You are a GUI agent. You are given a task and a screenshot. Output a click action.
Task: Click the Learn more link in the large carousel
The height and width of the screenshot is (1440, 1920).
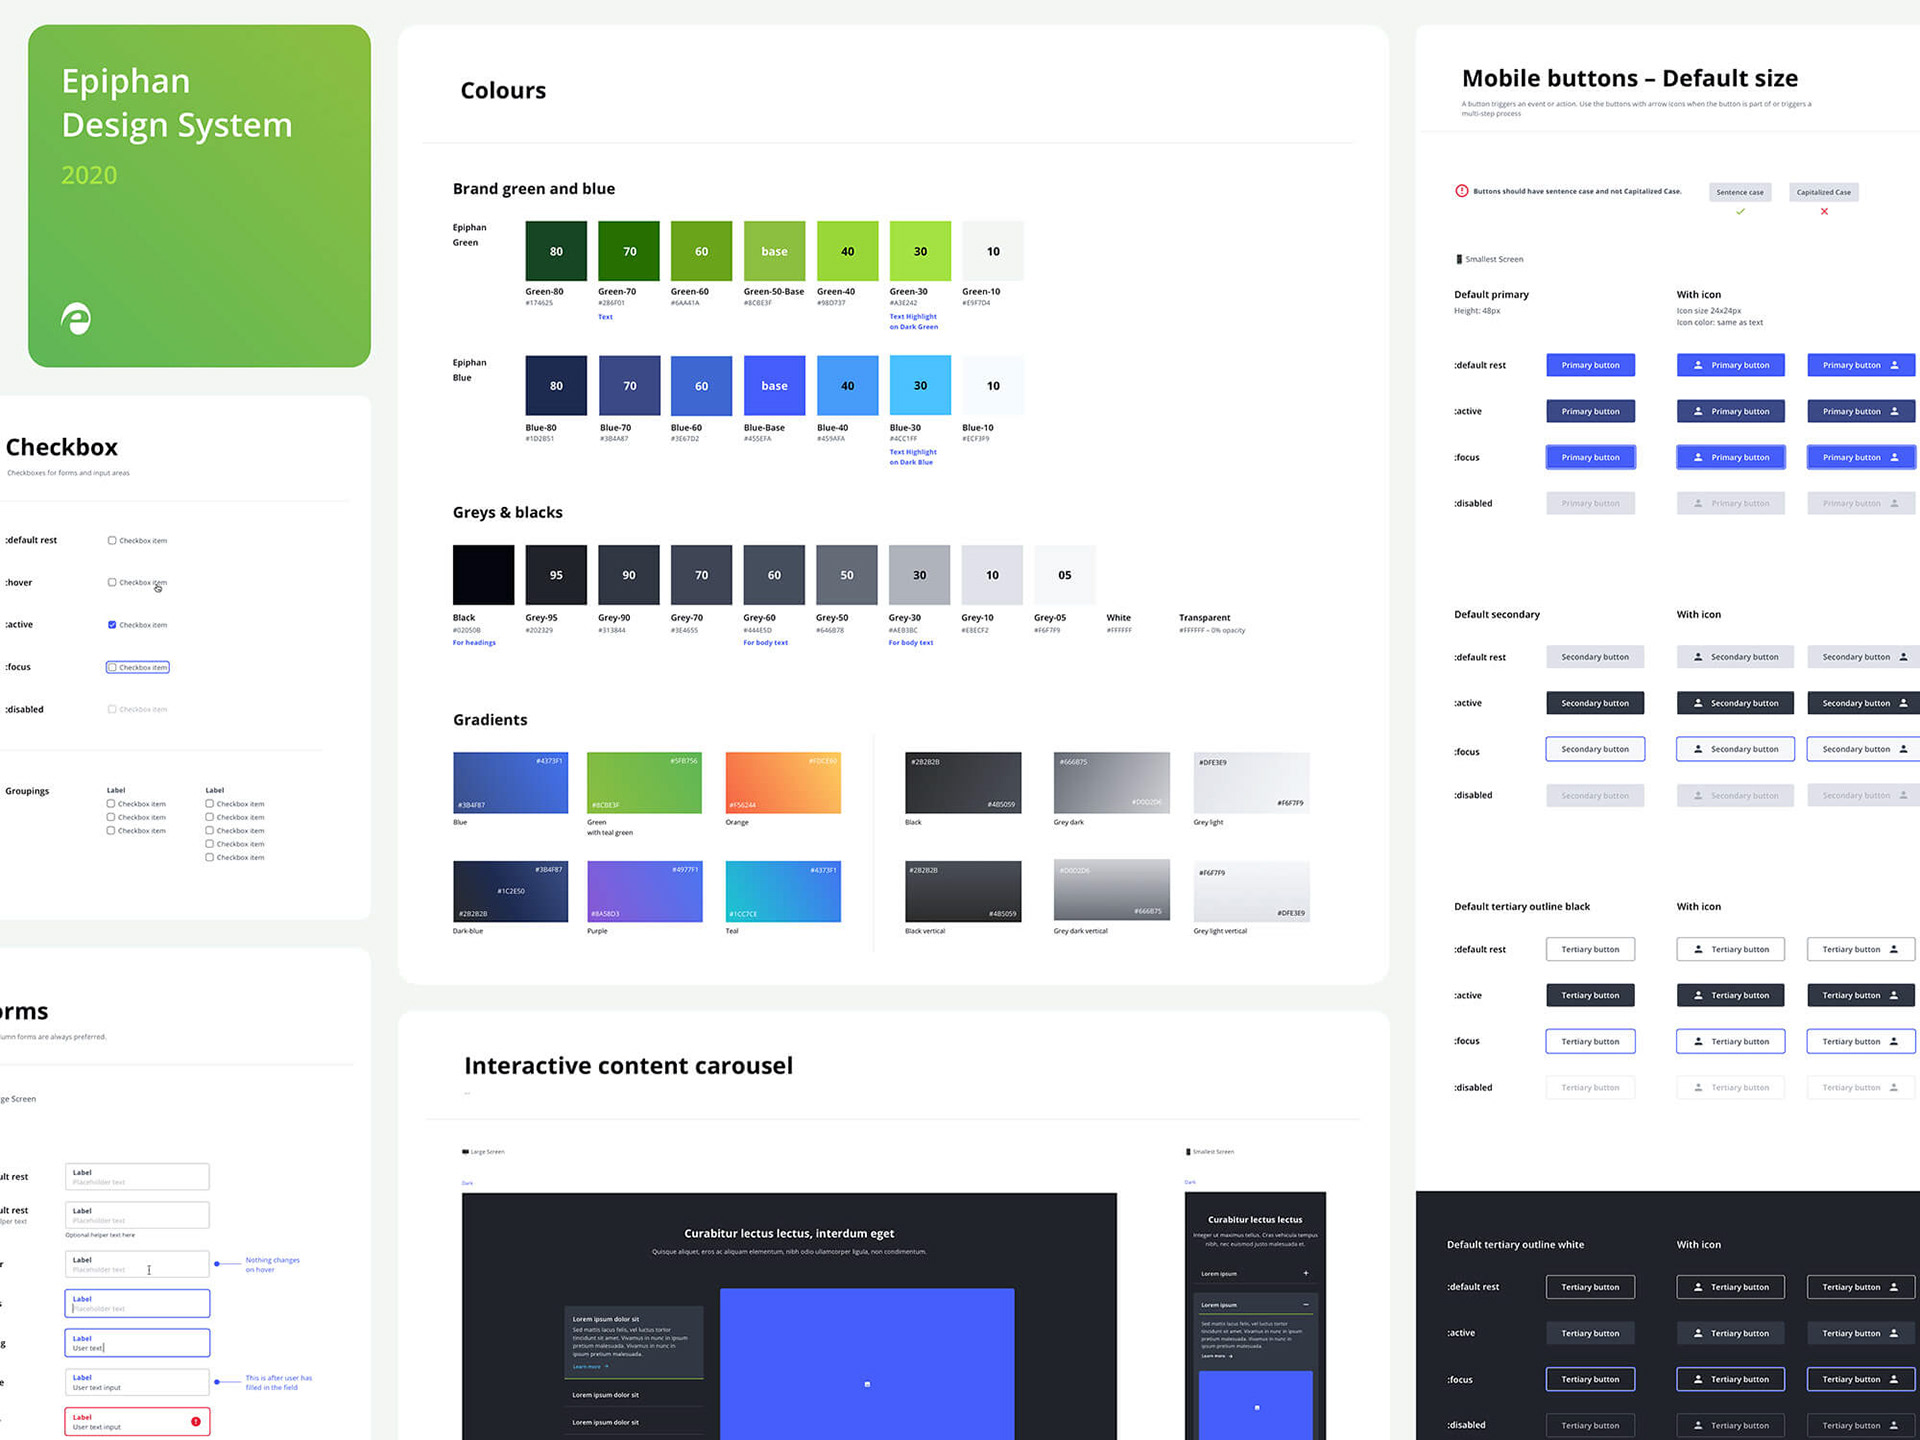point(588,1366)
